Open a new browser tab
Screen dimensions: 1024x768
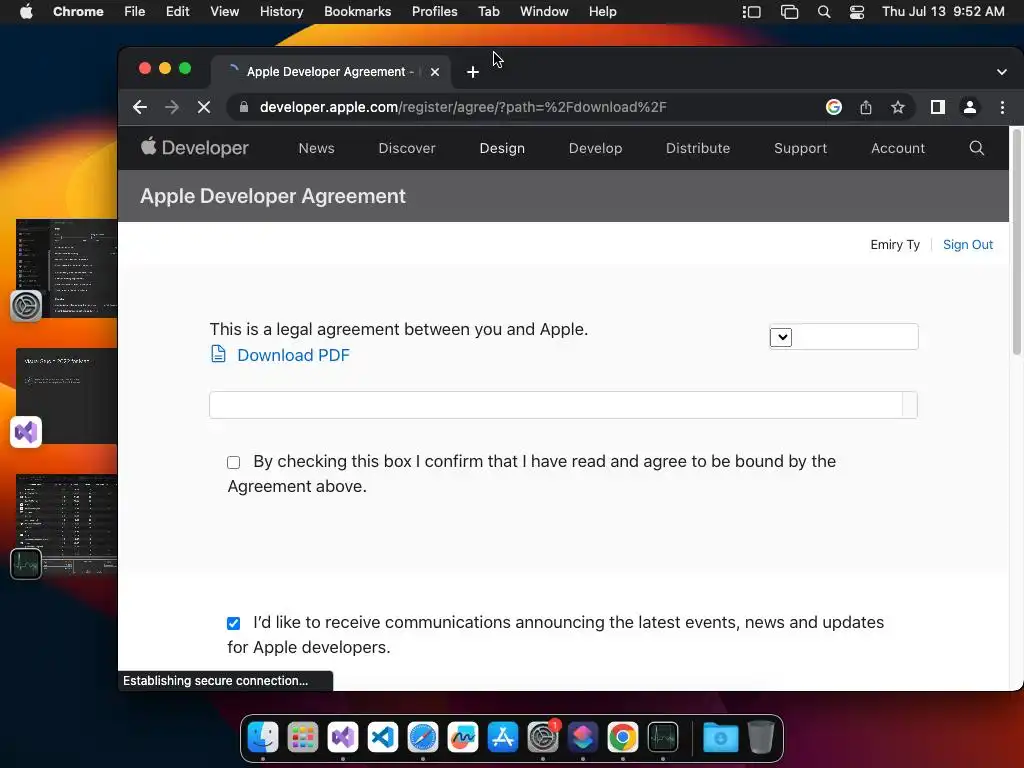(473, 72)
